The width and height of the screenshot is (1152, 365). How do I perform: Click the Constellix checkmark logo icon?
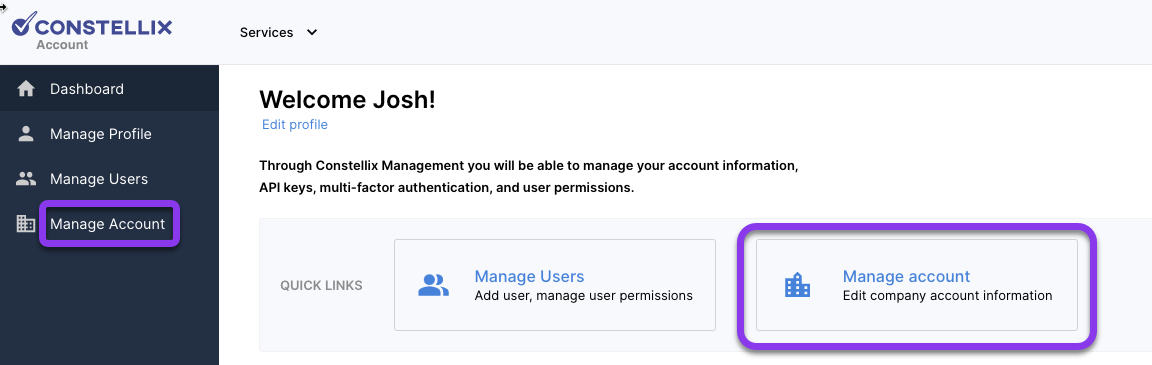pos(23,24)
